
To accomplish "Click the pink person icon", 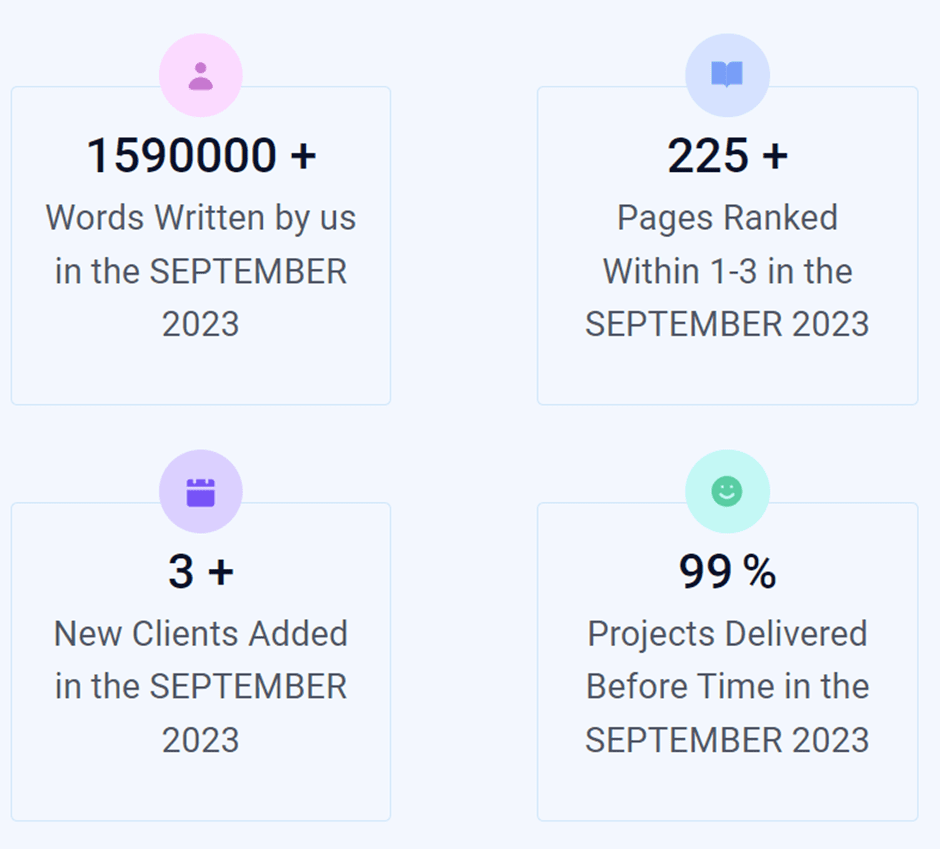I will pos(200,76).
